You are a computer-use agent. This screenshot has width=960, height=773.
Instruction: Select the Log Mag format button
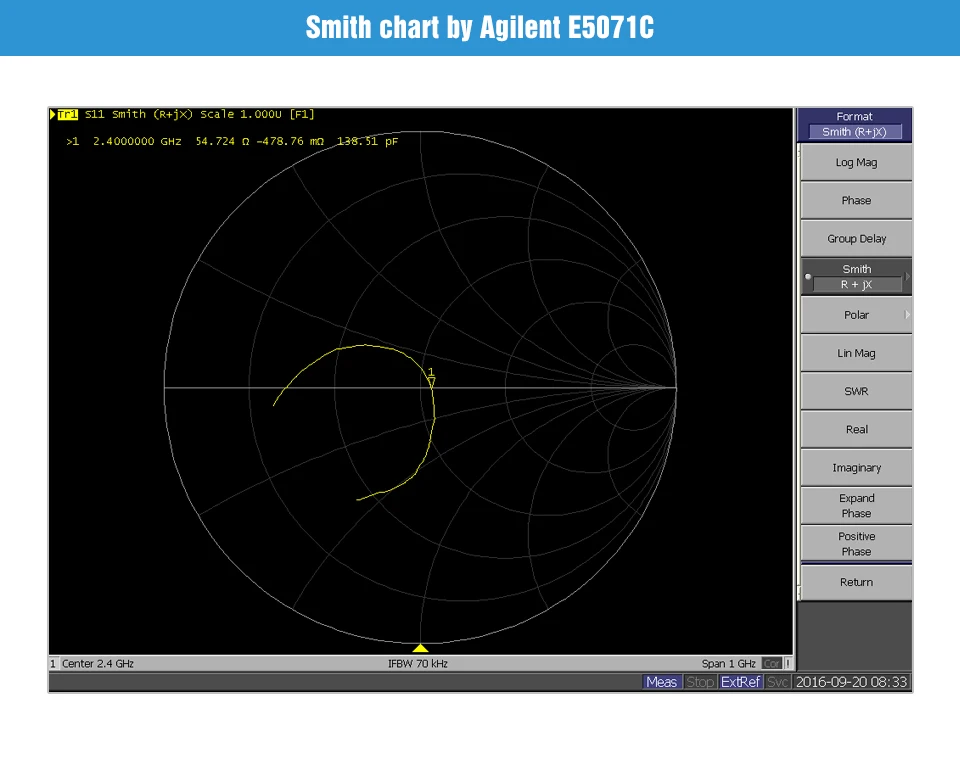[856, 163]
